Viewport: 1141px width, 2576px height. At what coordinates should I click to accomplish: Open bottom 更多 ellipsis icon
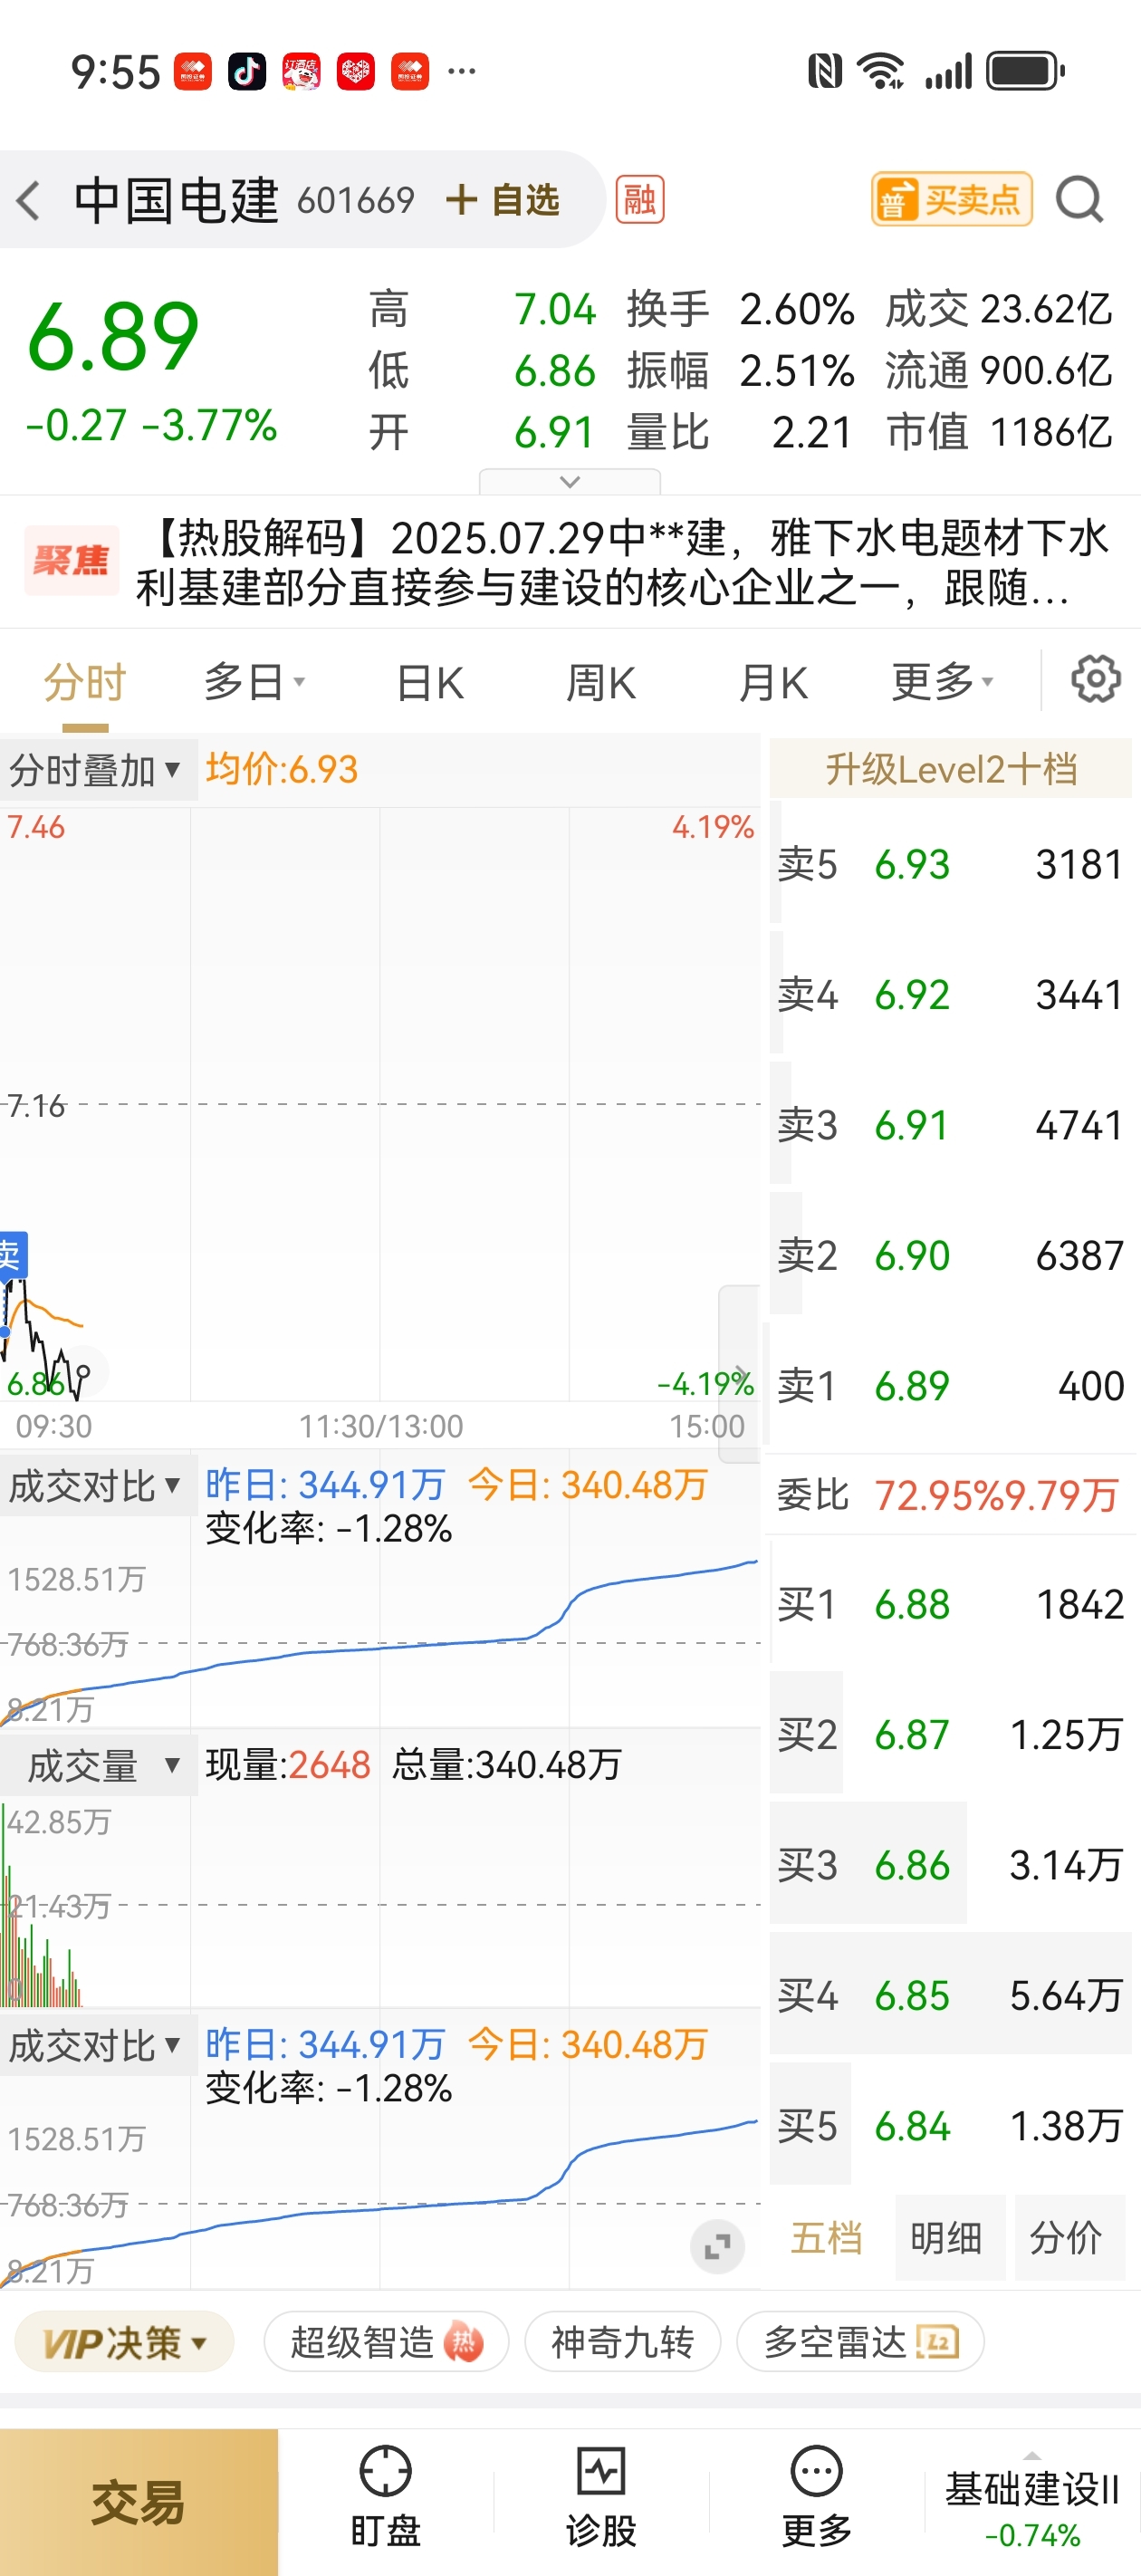[817, 2497]
